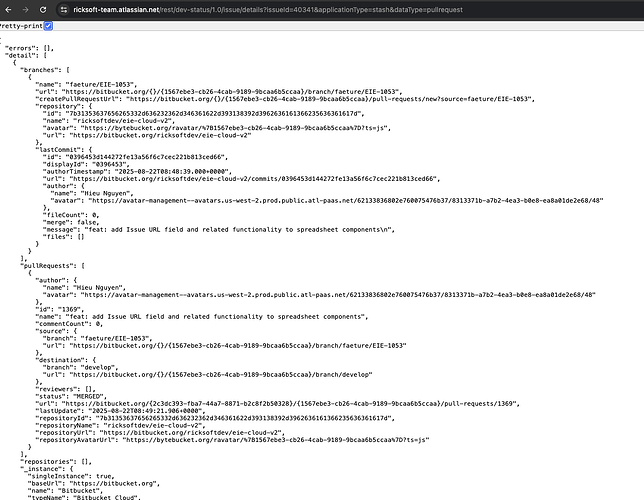The width and height of the screenshot is (644, 500).
Task: Untick the Pretty-print checkbox
Action: pyautogui.click(x=48, y=26)
